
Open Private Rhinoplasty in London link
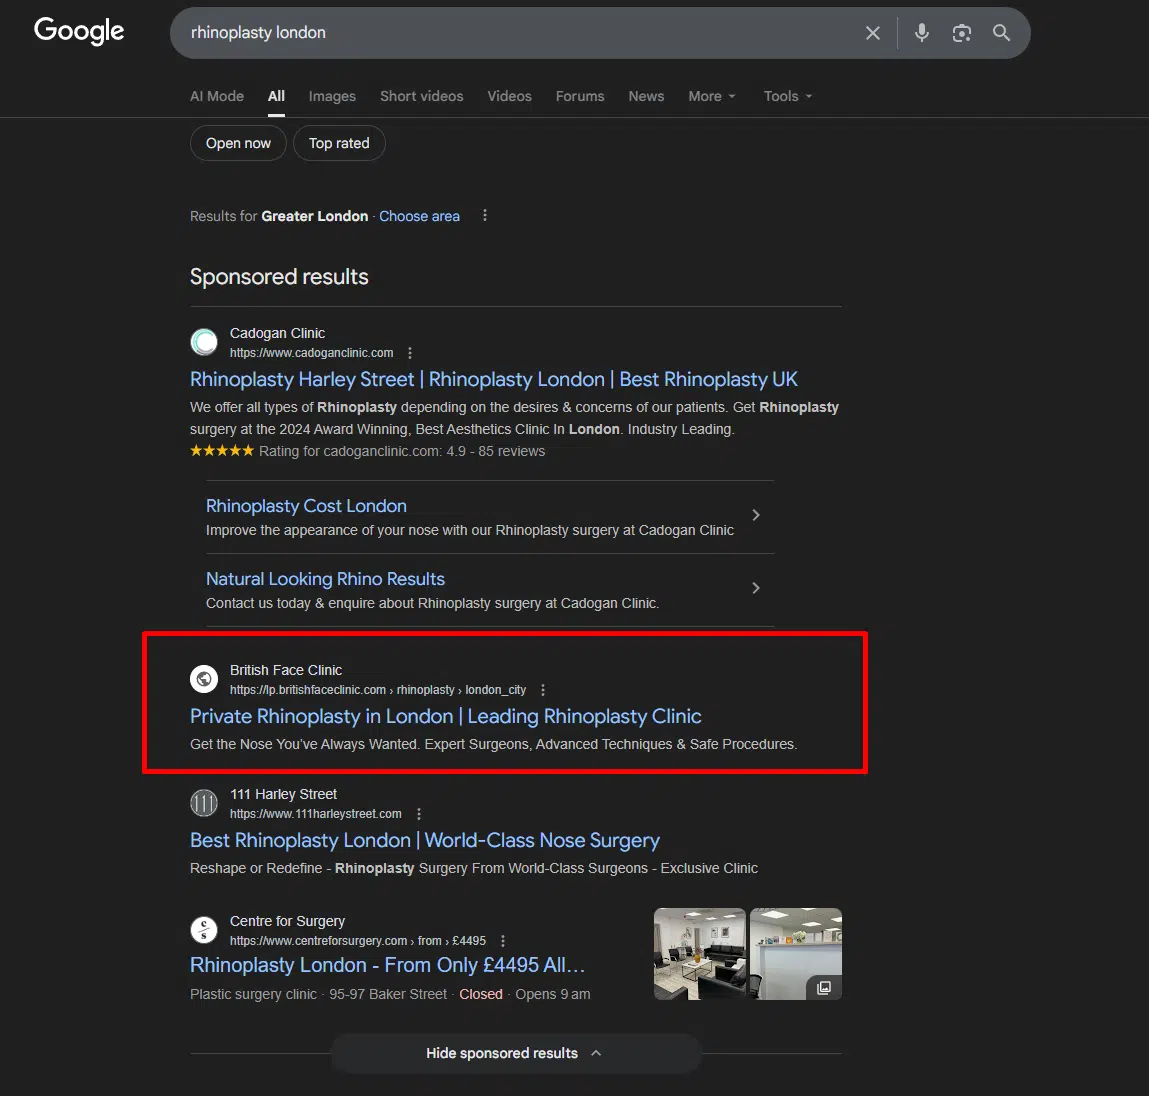tap(445, 716)
